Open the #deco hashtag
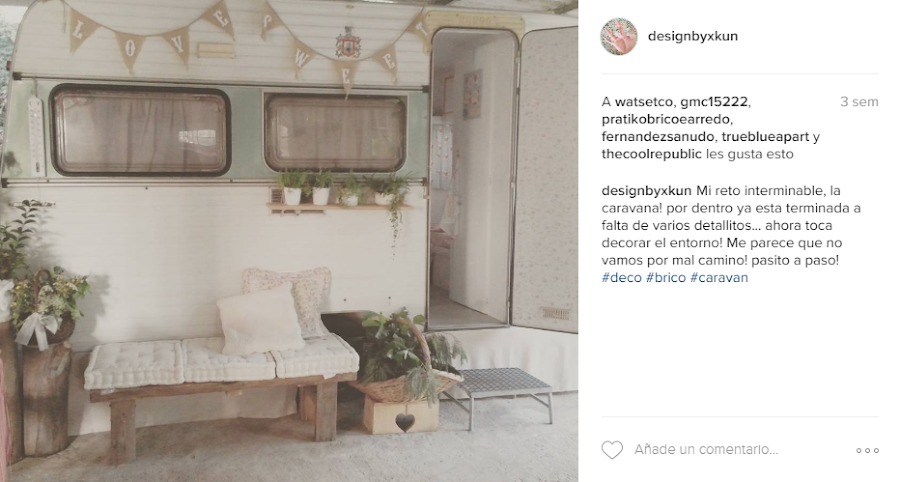The width and height of the screenshot is (900, 482). (x=622, y=278)
